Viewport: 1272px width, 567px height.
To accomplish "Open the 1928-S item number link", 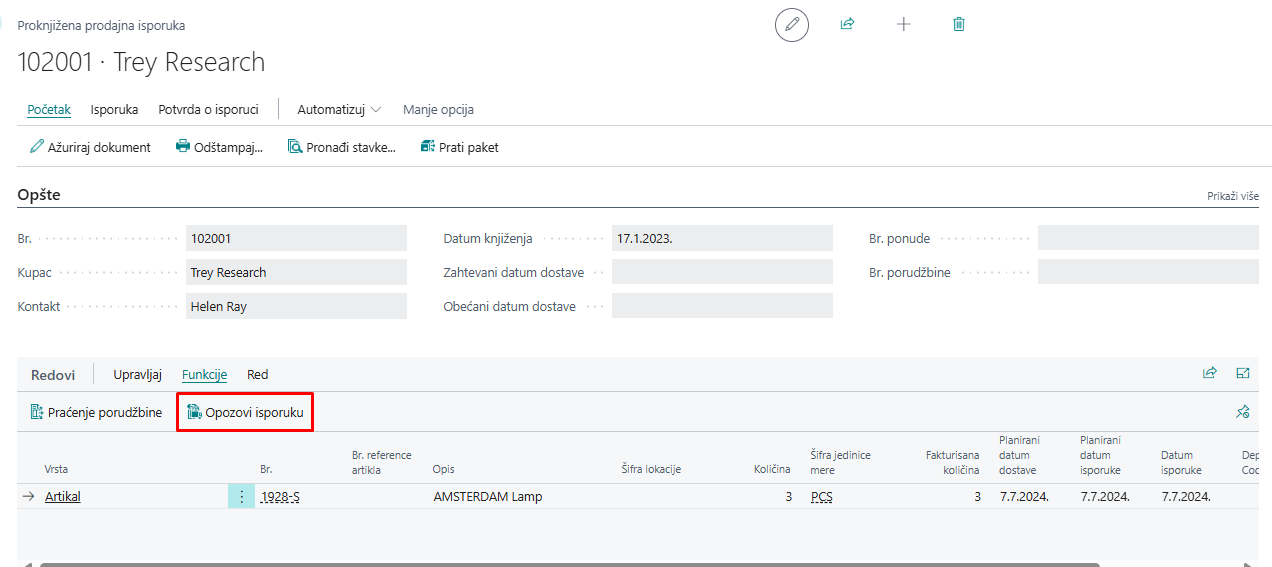I will [x=280, y=496].
